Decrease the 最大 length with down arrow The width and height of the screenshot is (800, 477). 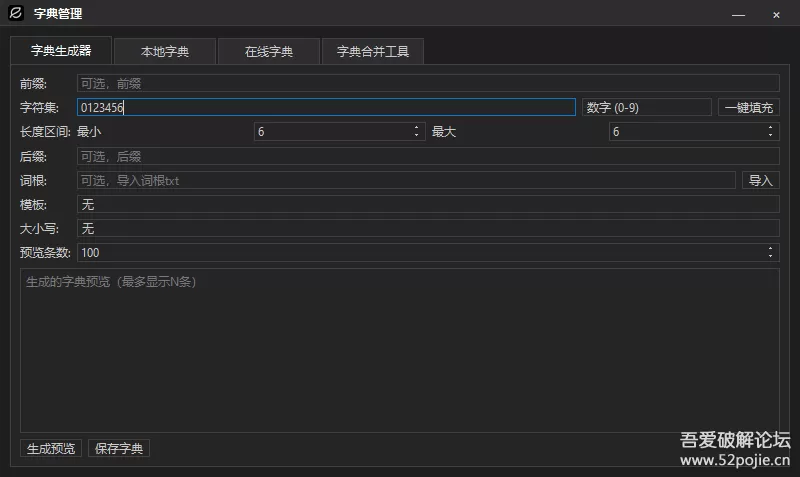point(770,136)
